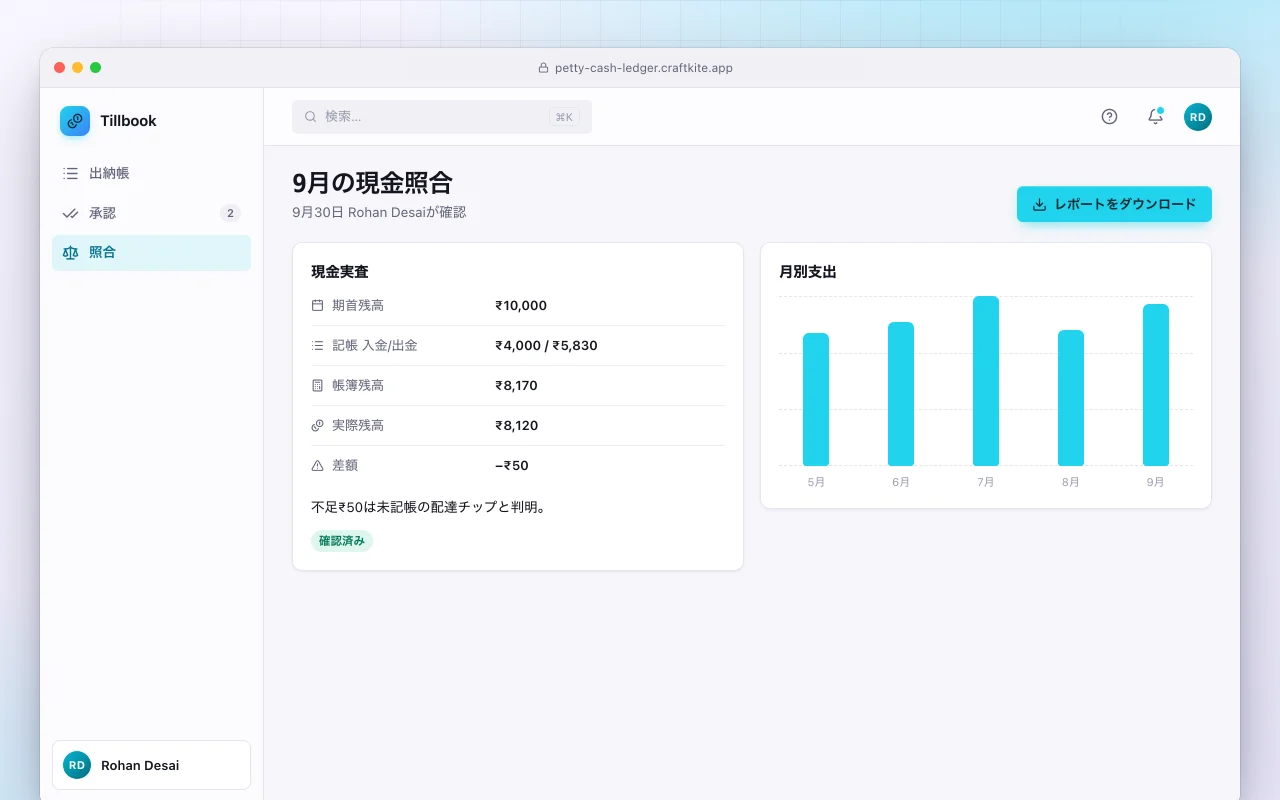Click the 9月の現金照合 page heading
Image resolution: width=1280 pixels, height=800 pixels.
point(372,183)
